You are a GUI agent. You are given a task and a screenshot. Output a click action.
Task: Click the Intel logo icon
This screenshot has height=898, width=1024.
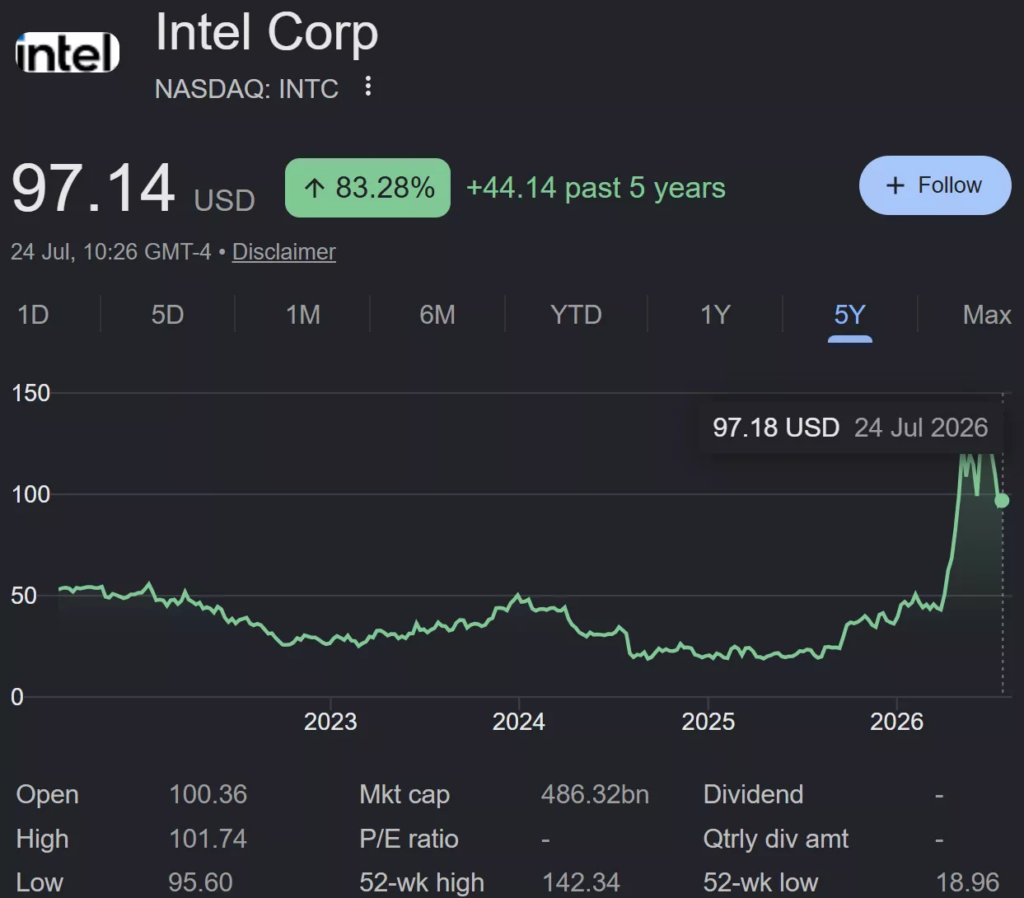click(67, 52)
